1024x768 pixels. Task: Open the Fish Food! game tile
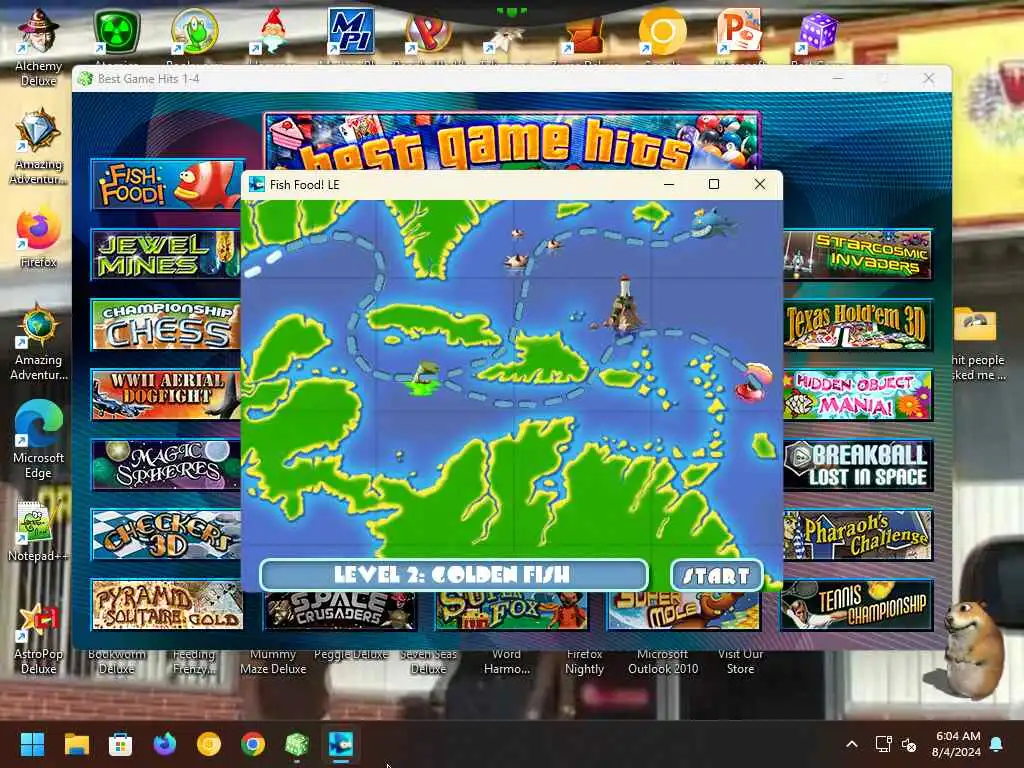(168, 185)
